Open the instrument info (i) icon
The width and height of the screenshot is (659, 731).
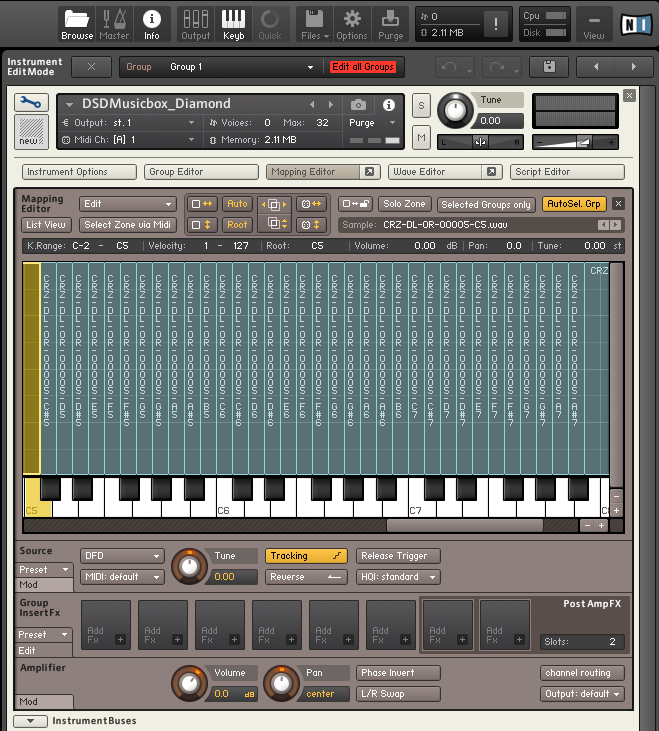click(x=389, y=105)
